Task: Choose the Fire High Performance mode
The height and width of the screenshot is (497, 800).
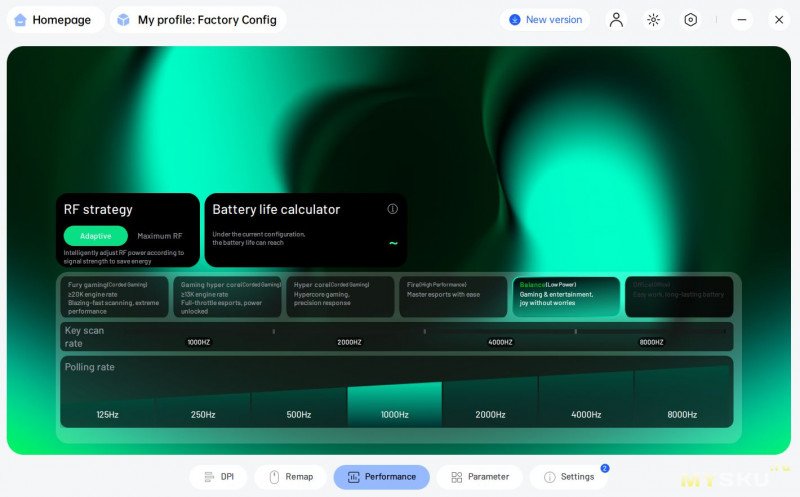Action: coord(453,297)
